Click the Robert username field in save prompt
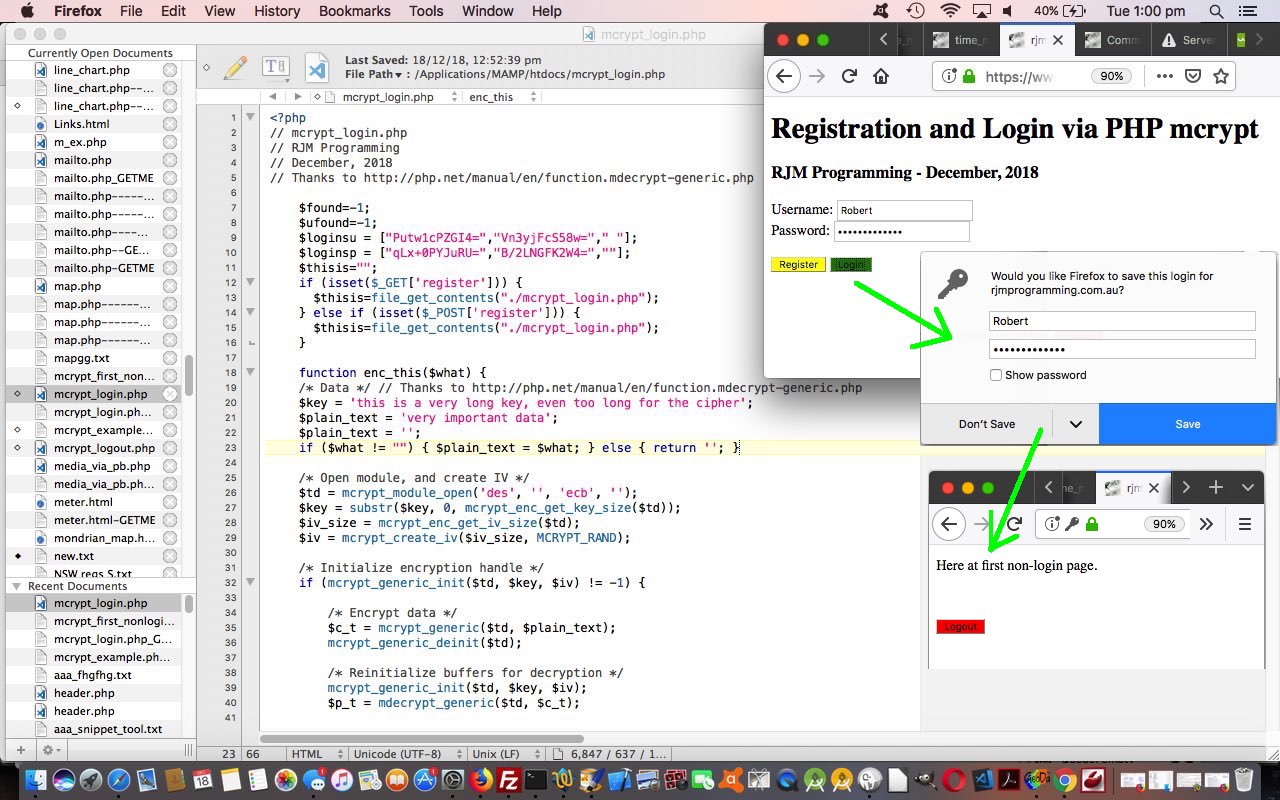1280x800 pixels. 1122,321
